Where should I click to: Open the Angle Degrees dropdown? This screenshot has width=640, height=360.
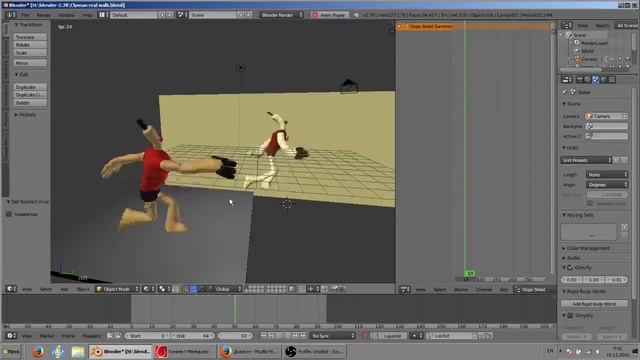pyautogui.click(x=607, y=184)
